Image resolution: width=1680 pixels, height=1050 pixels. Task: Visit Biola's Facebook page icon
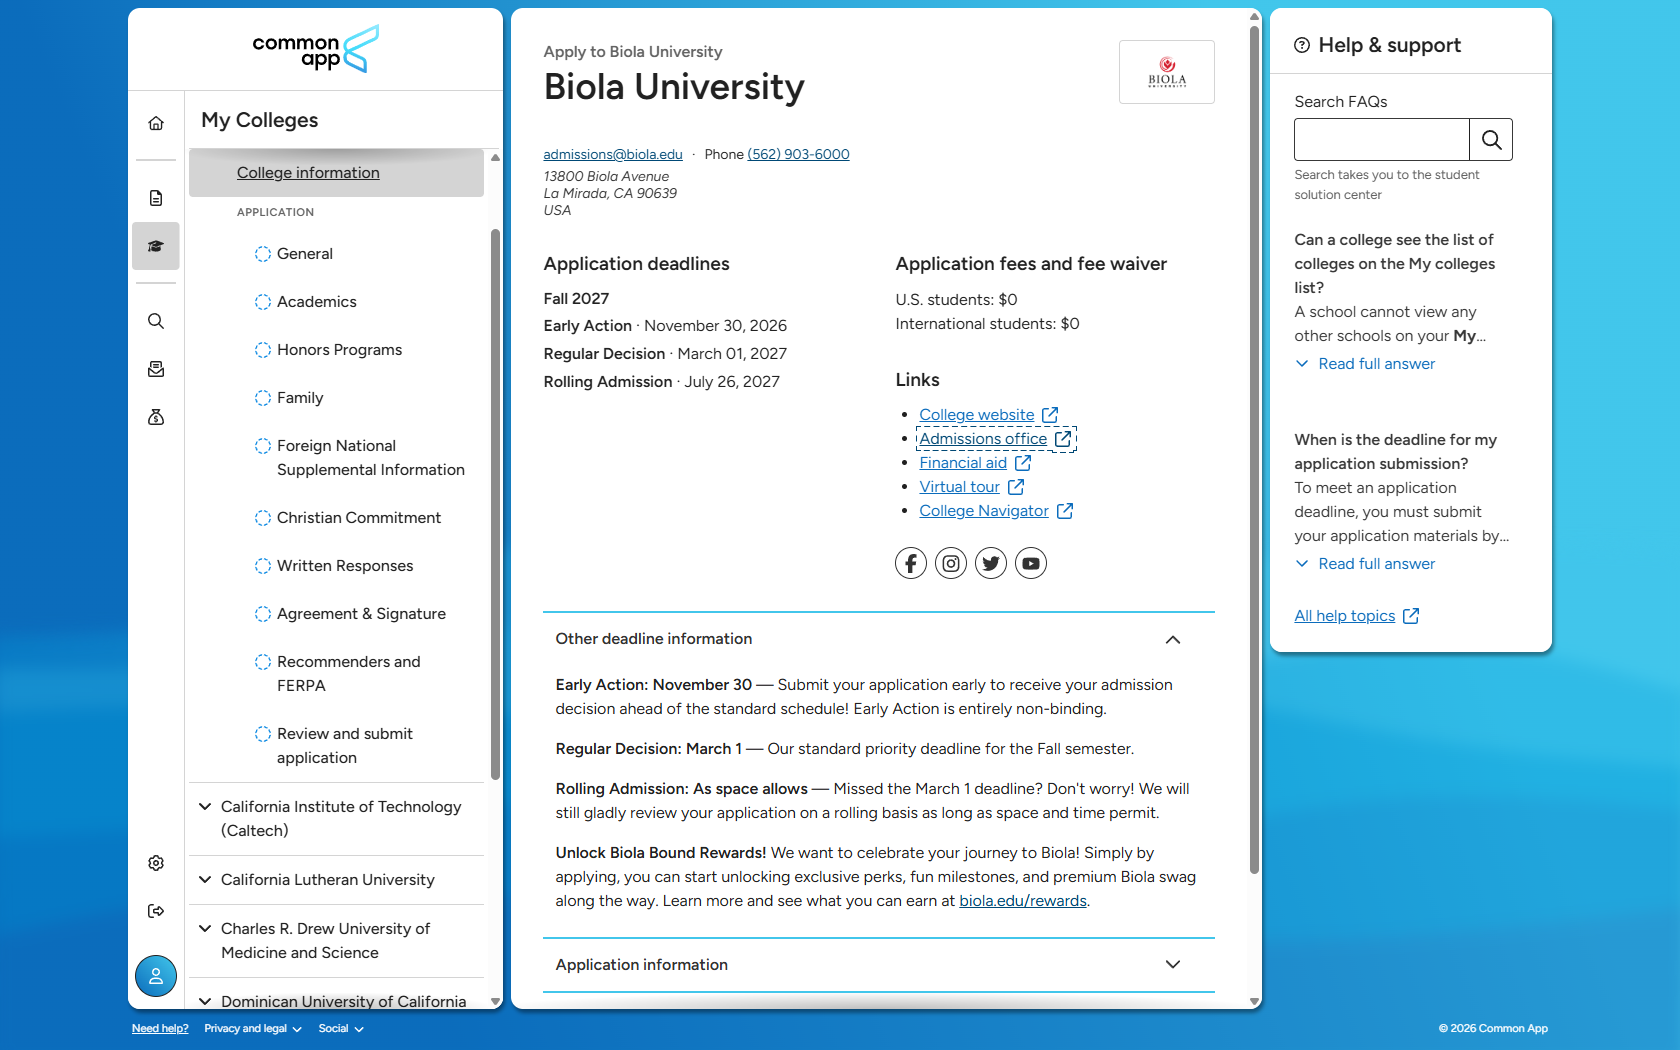911,563
